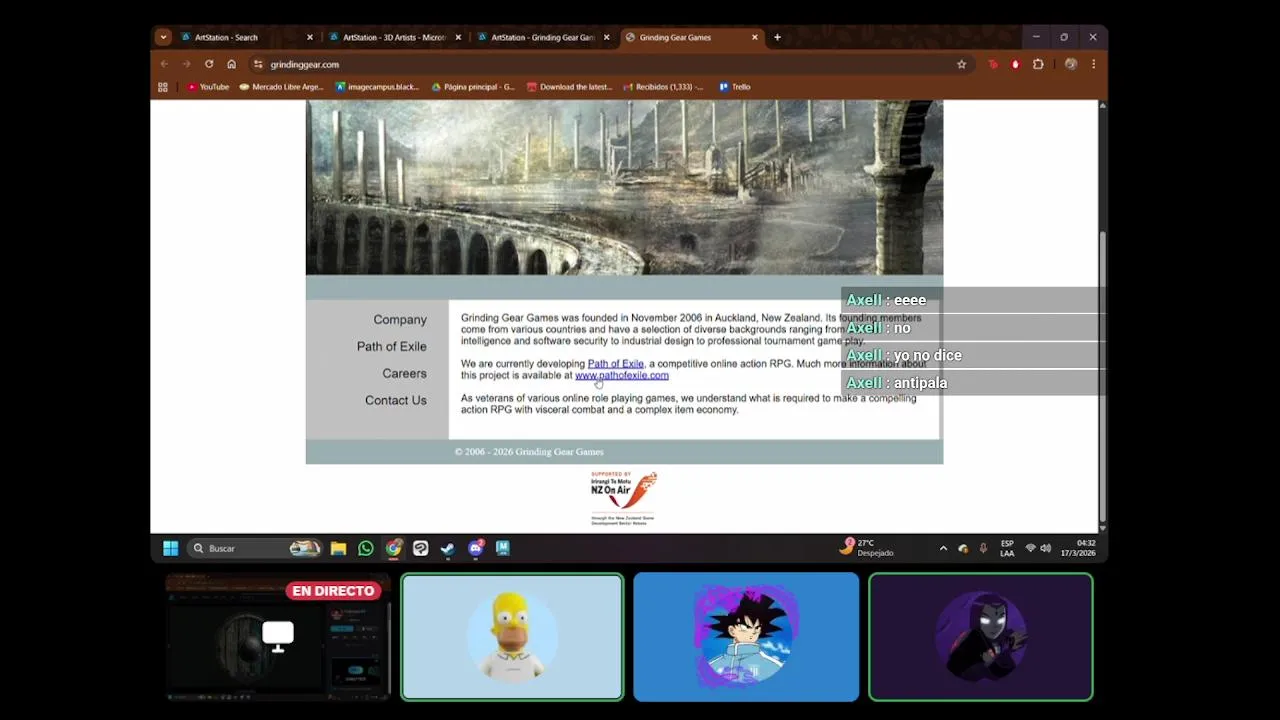Screen dimensions: 1280x720
Task: Open File Explorer from the taskbar
Action: click(339, 548)
